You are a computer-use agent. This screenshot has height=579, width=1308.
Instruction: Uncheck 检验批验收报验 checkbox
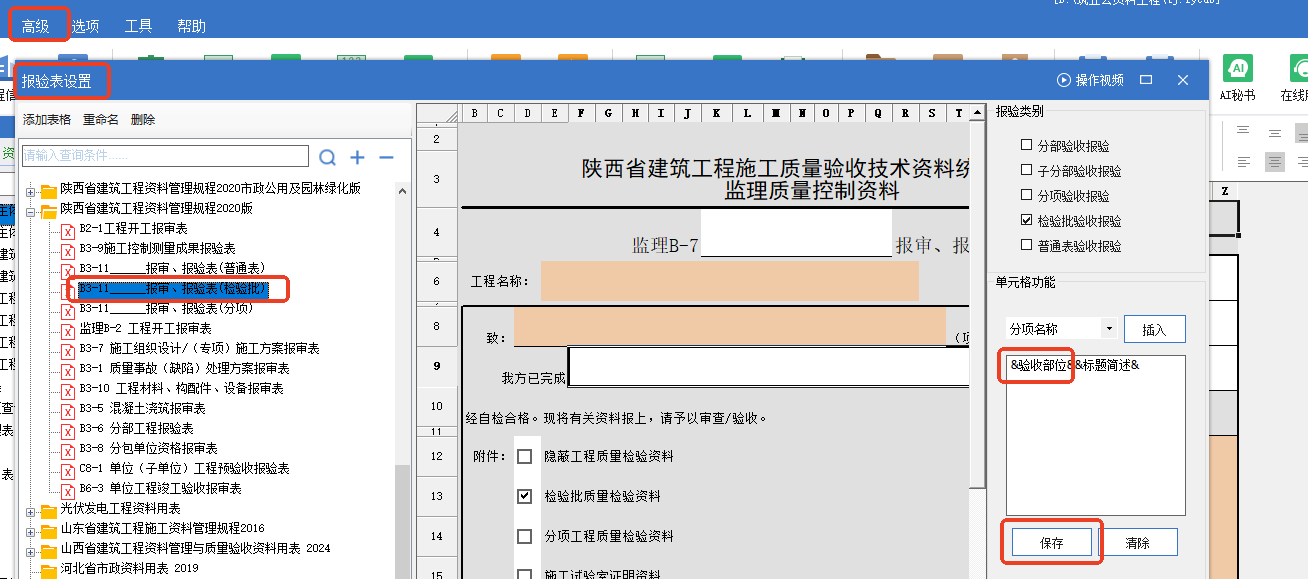tap(1026, 221)
